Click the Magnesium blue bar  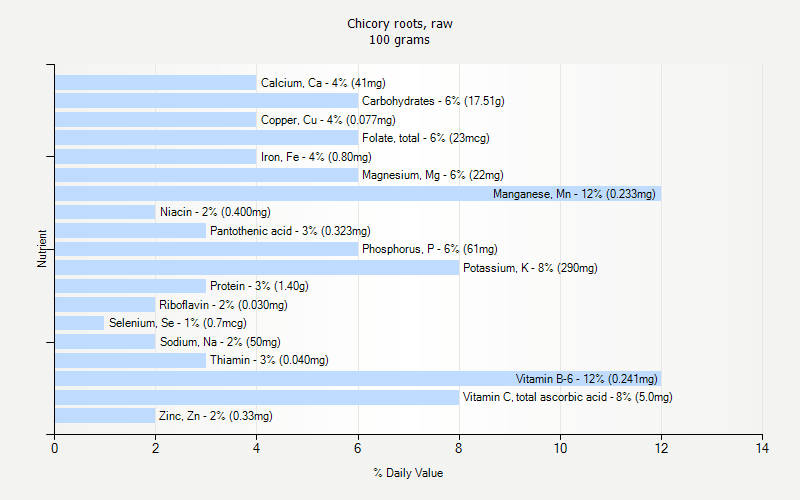(x=206, y=175)
